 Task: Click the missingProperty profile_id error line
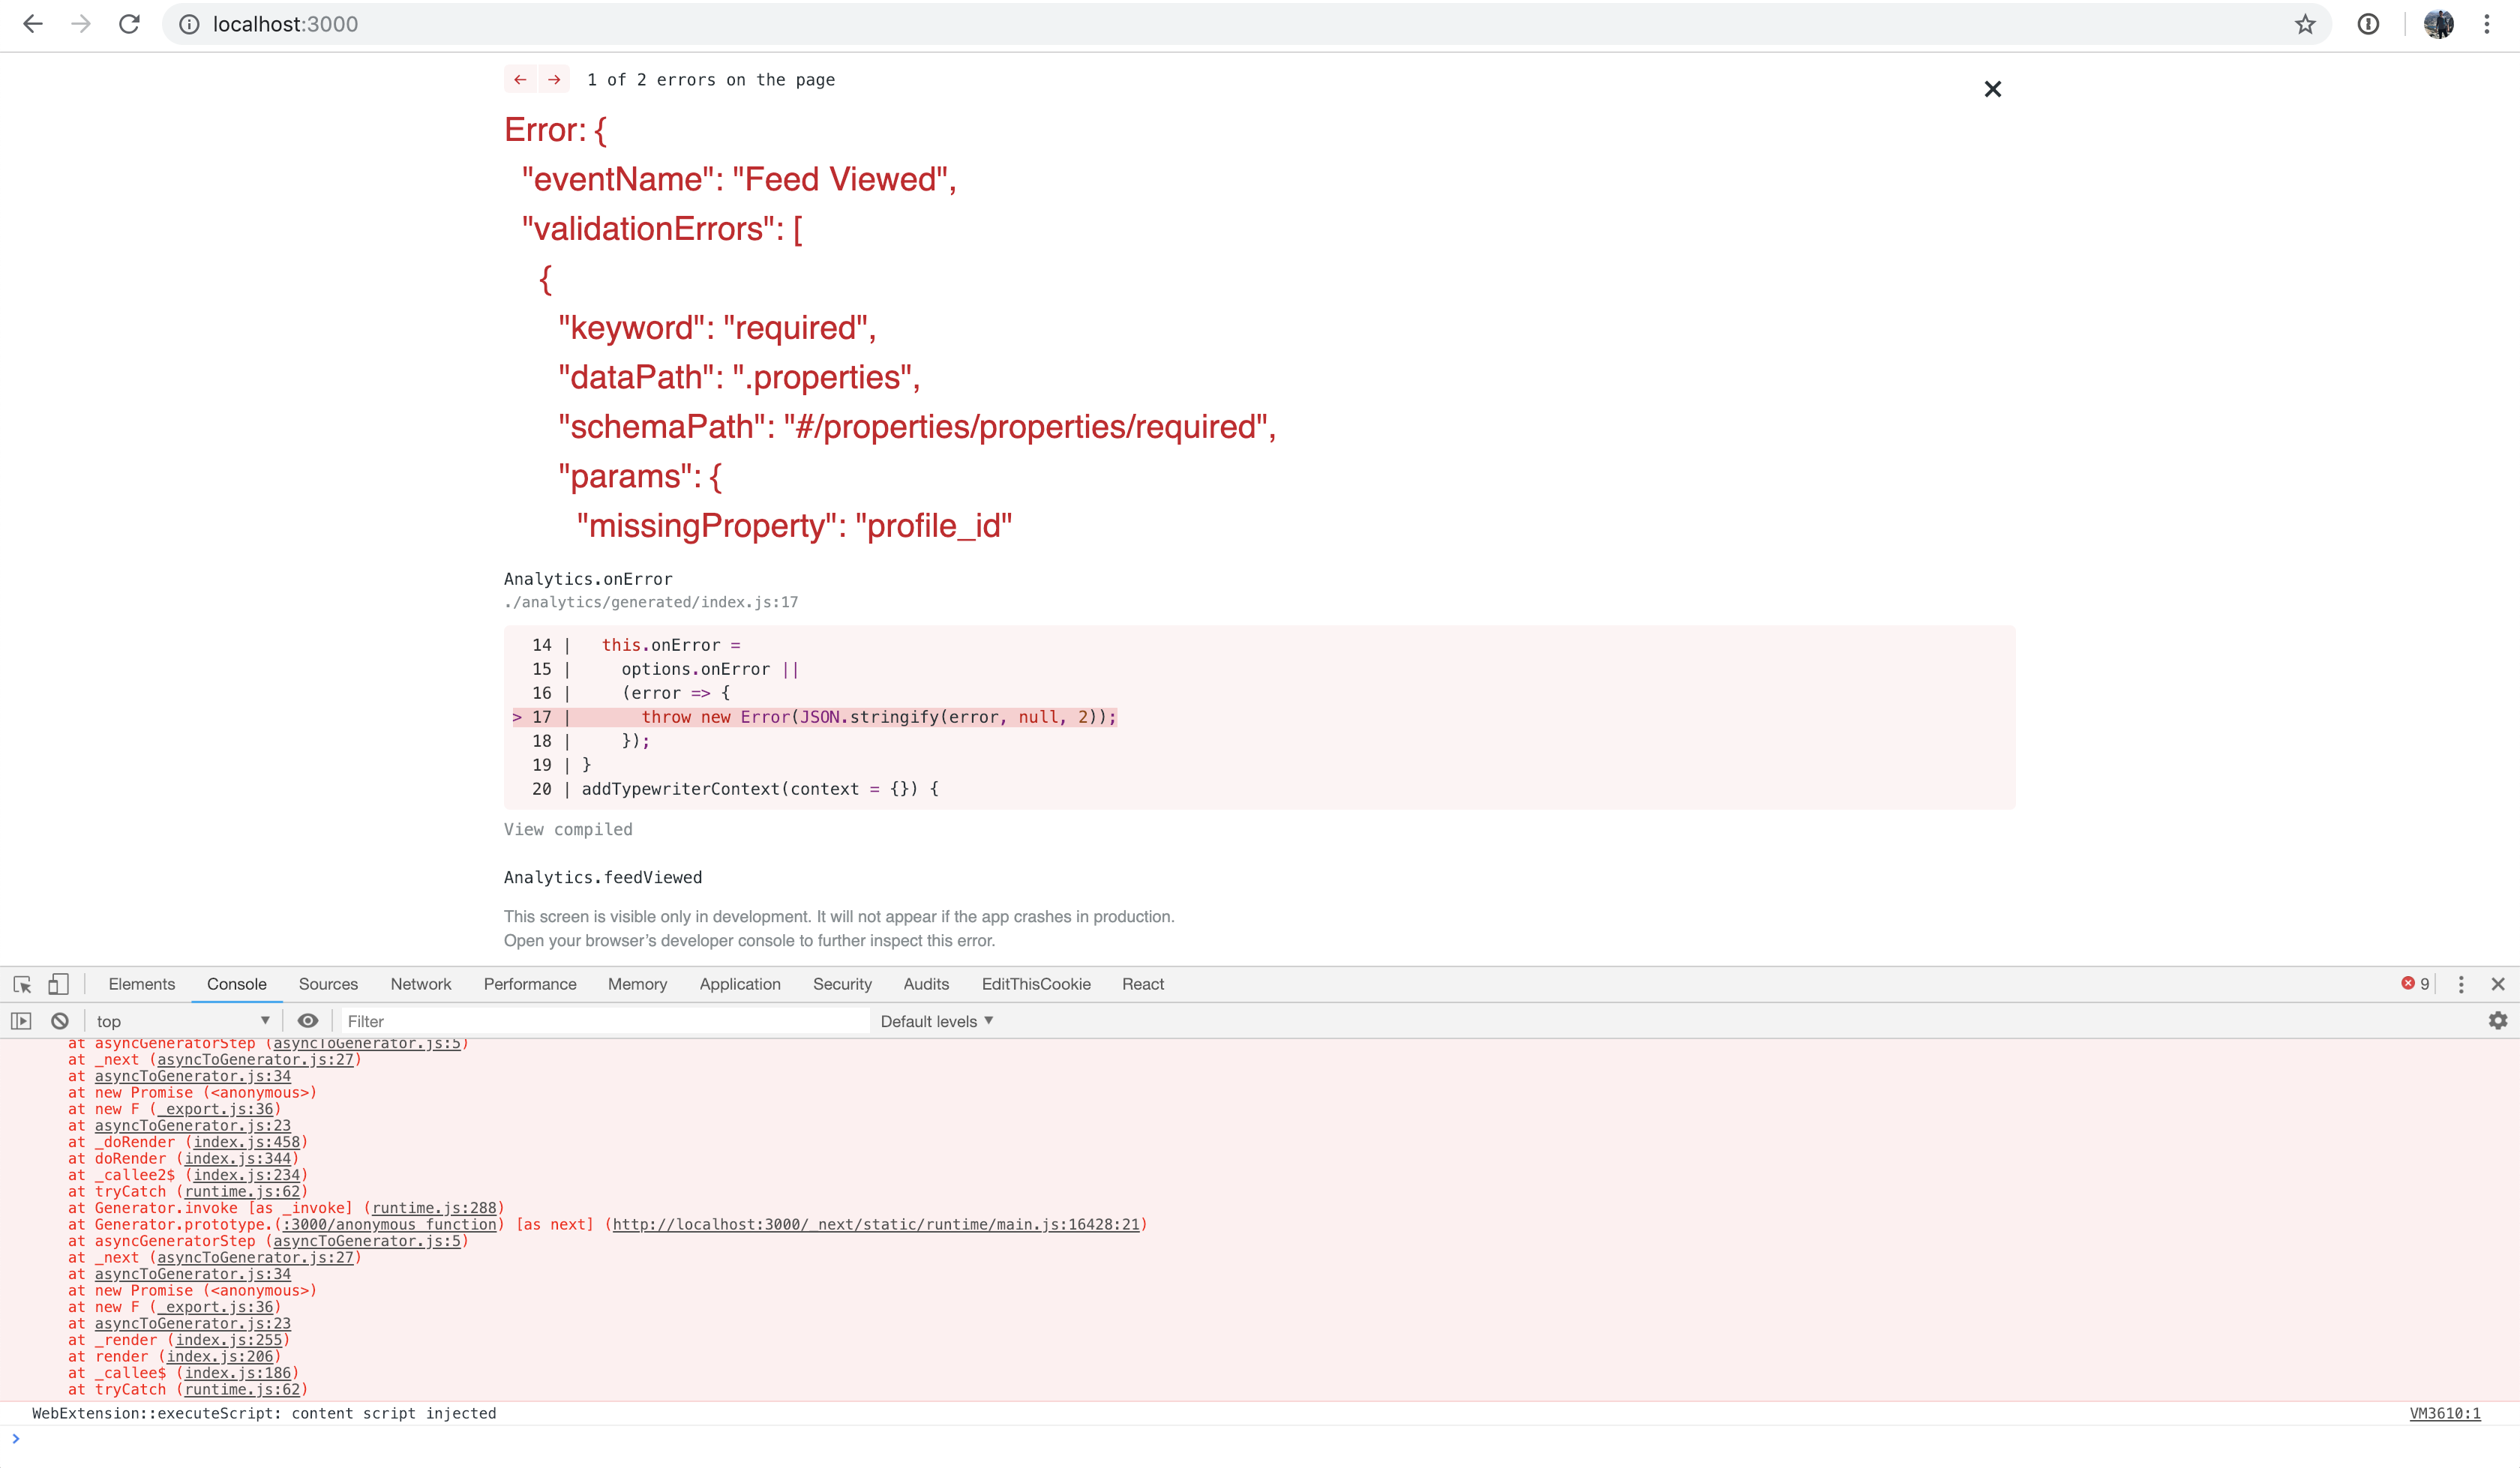(794, 526)
